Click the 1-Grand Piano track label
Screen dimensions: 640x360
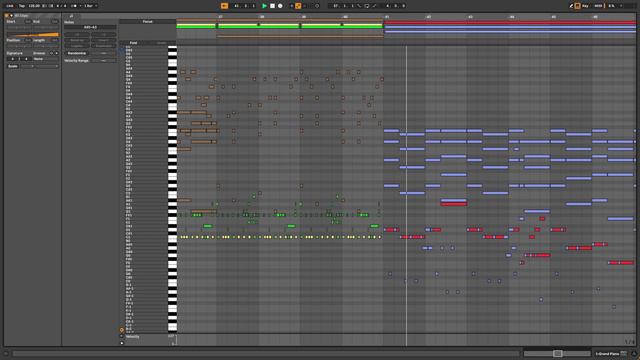coord(607,353)
